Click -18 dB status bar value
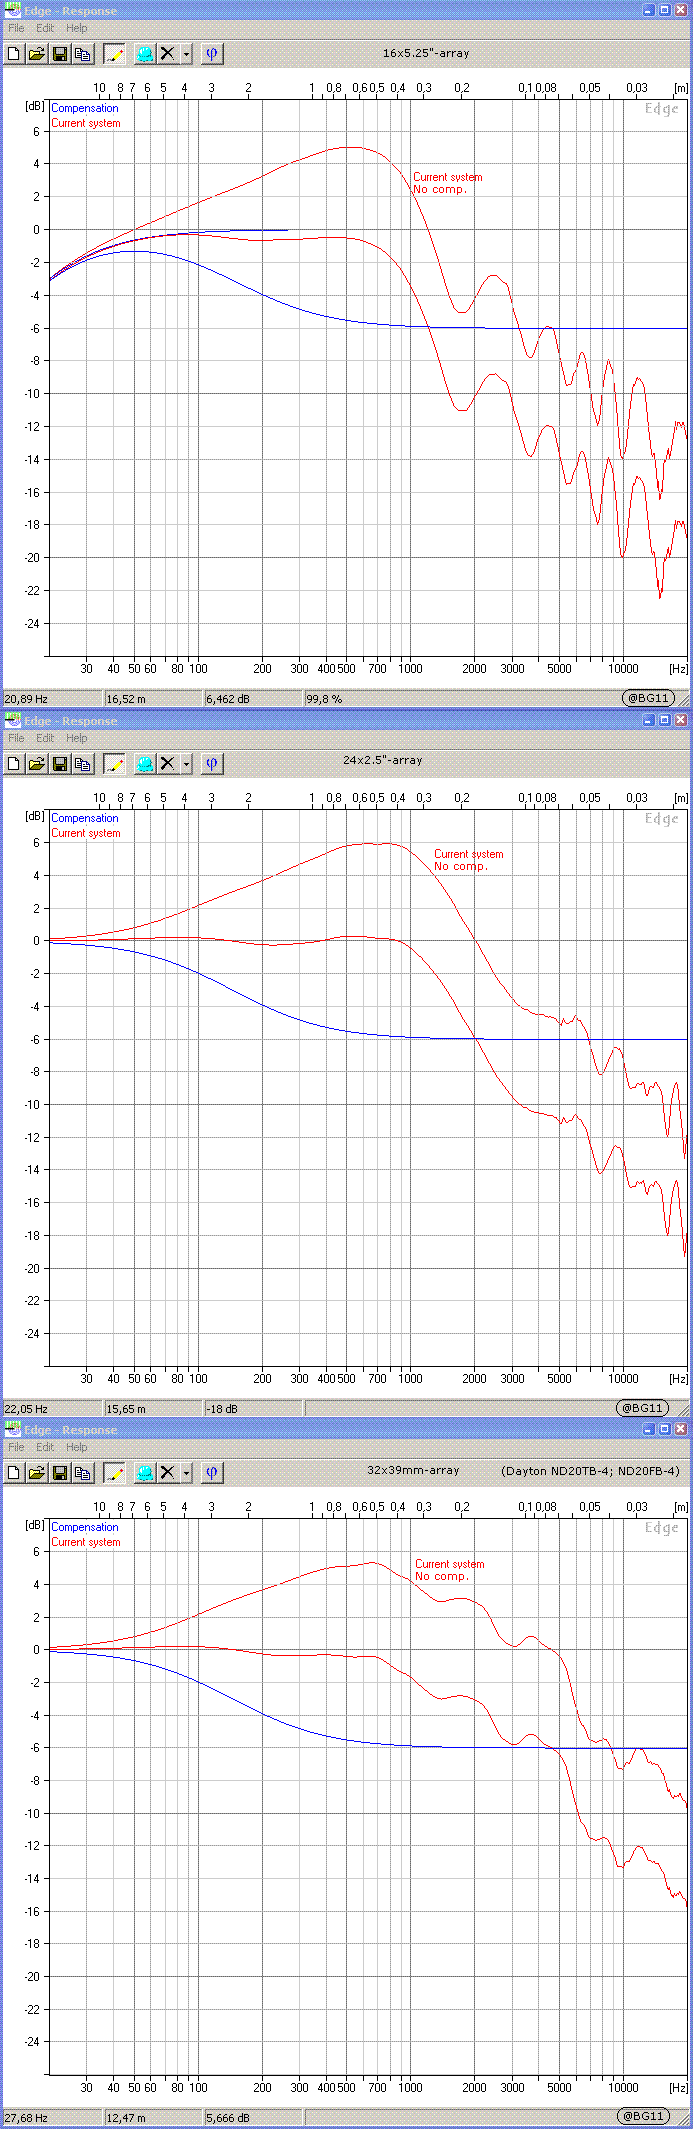 pyautogui.click(x=222, y=1409)
